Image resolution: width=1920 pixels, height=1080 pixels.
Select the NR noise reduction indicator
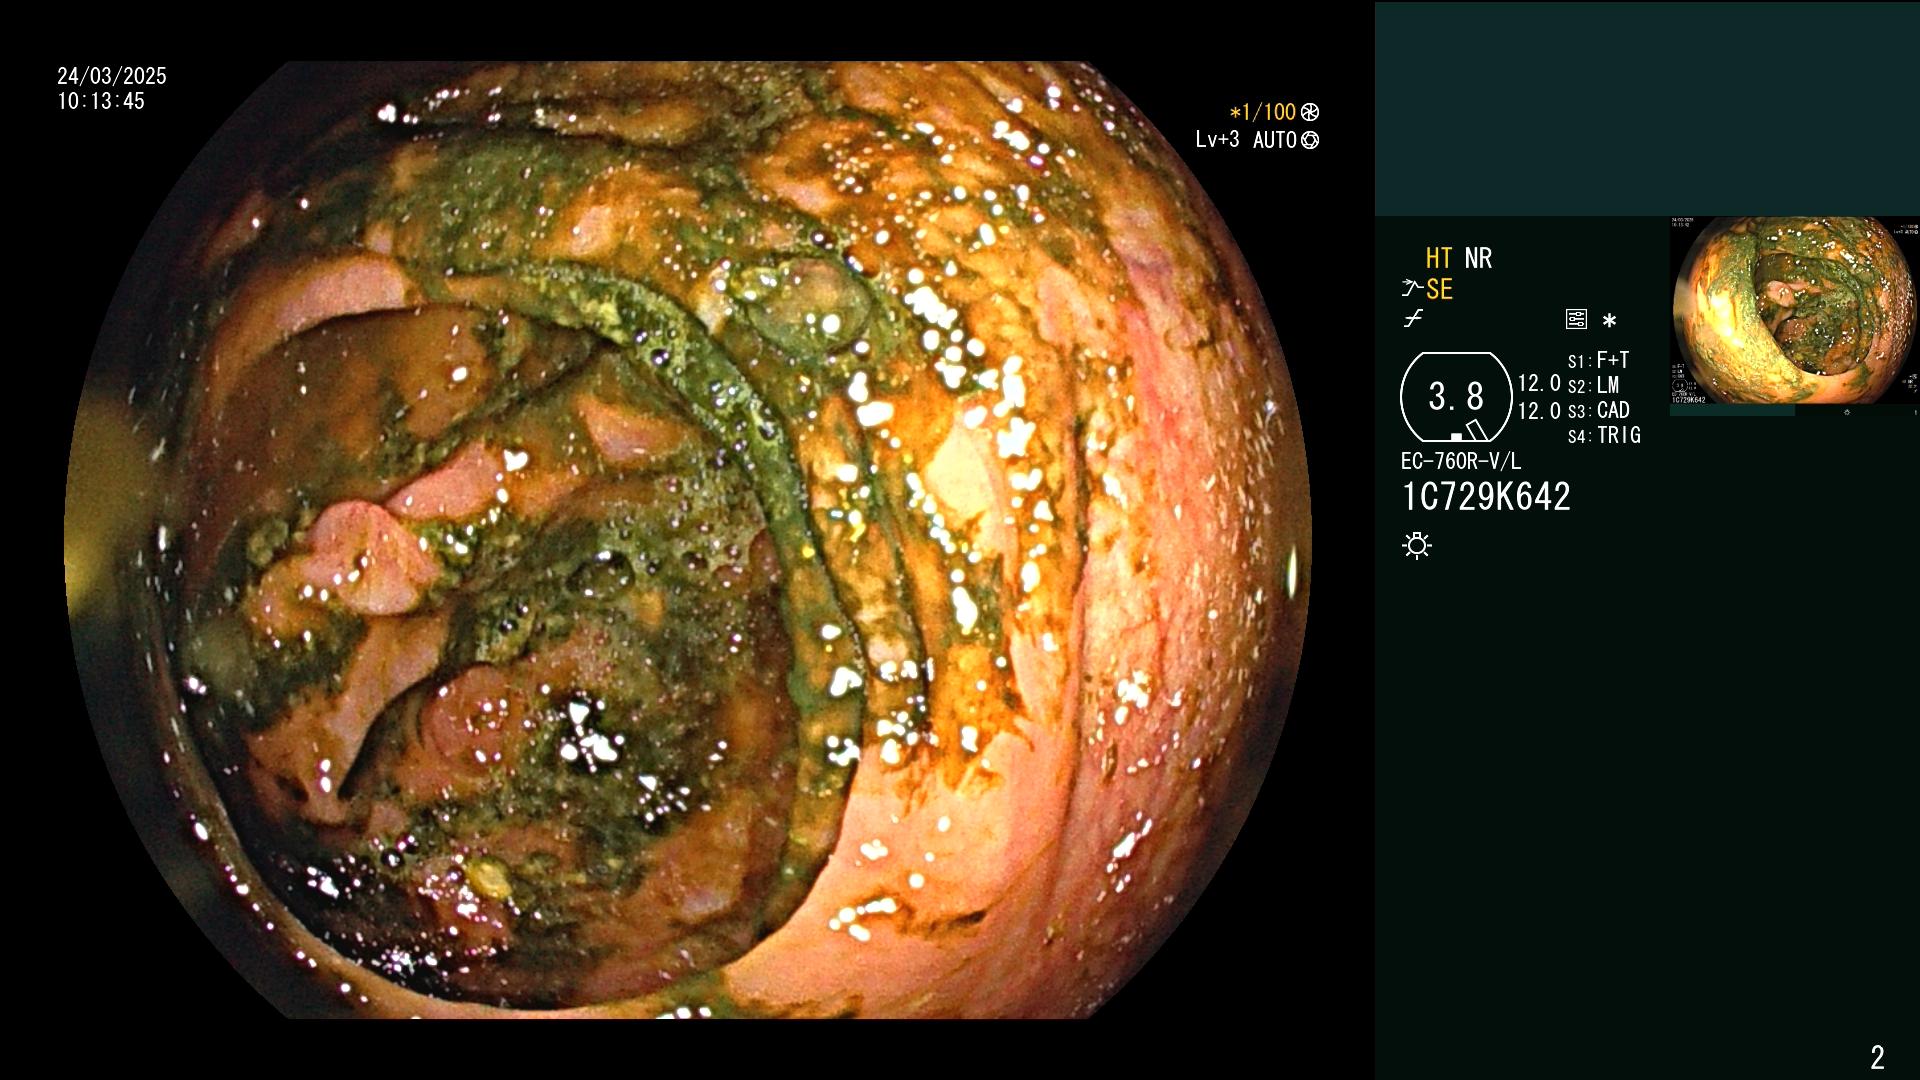coord(1478,258)
